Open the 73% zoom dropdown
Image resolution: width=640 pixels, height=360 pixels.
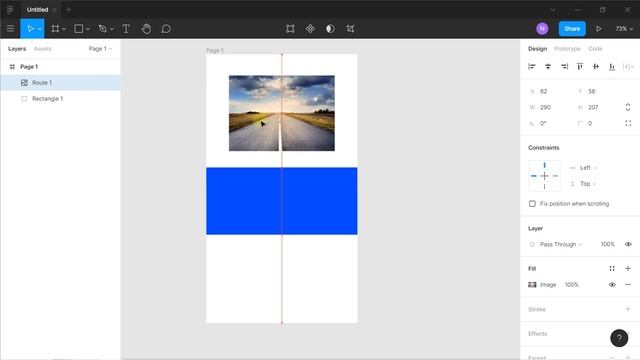click(x=624, y=29)
